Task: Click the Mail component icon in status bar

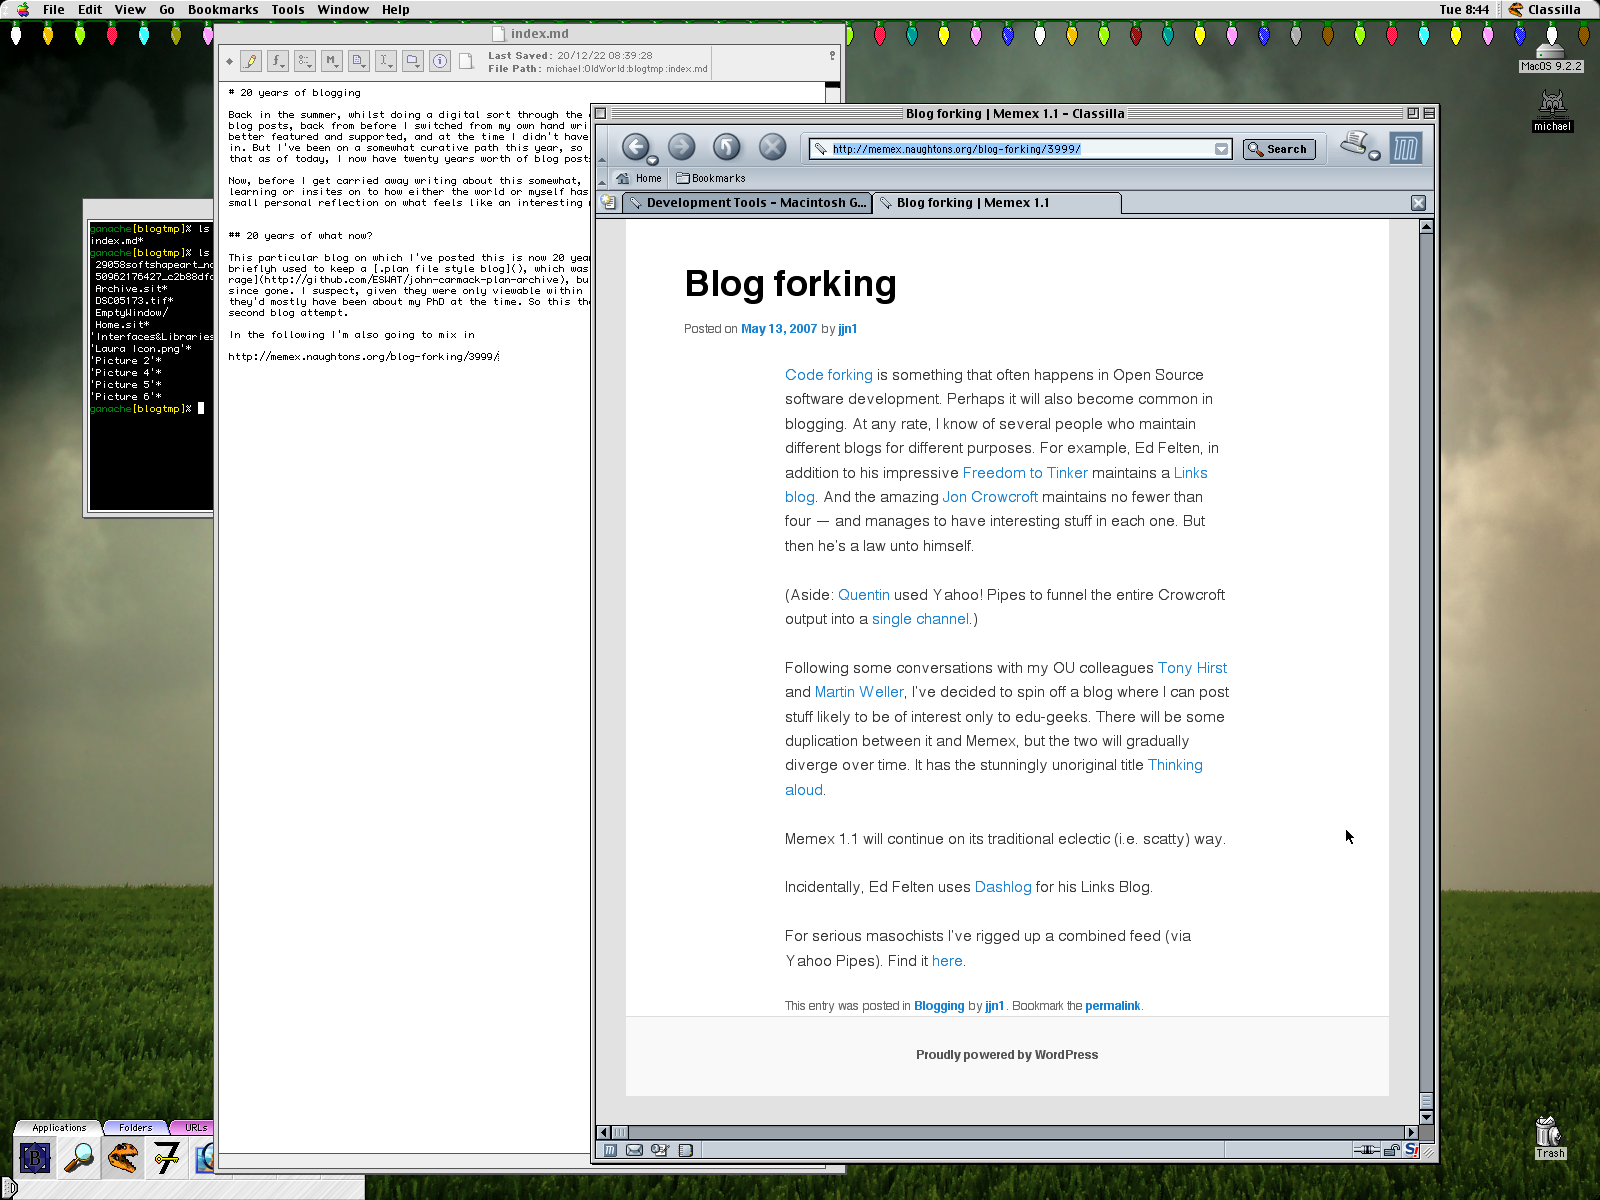Action: [x=634, y=1150]
